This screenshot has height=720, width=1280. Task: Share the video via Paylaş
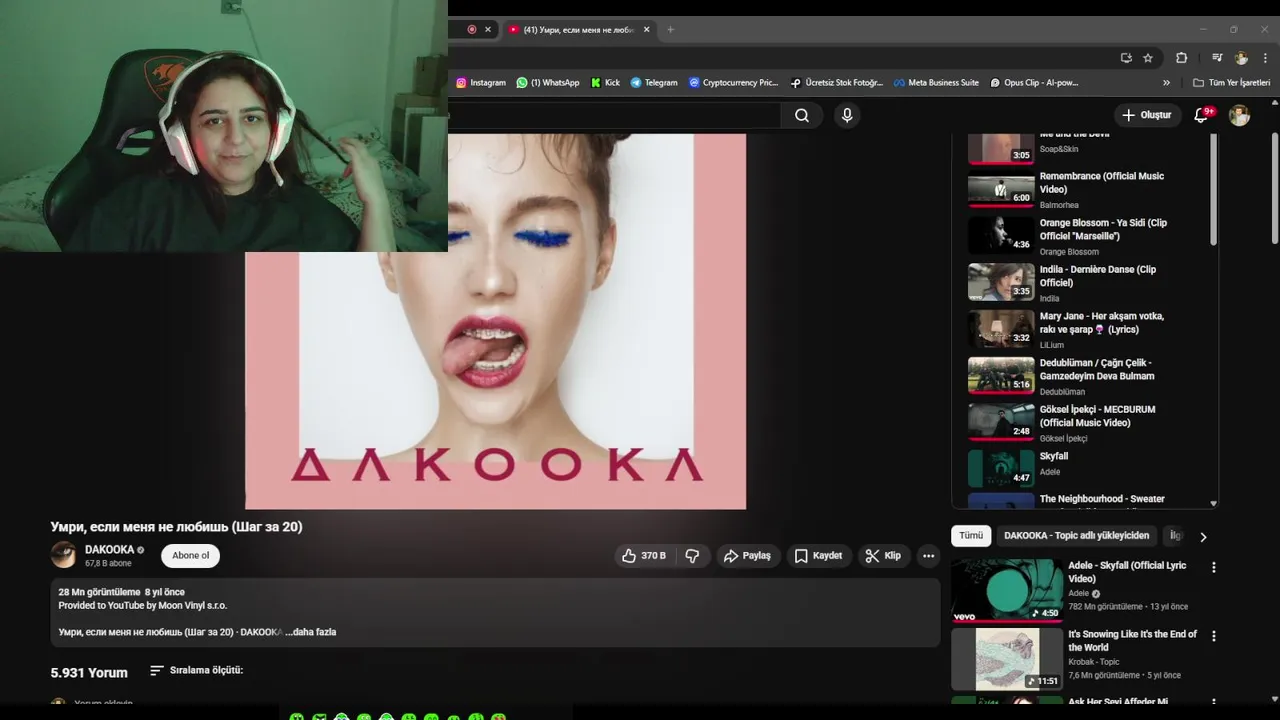748,556
